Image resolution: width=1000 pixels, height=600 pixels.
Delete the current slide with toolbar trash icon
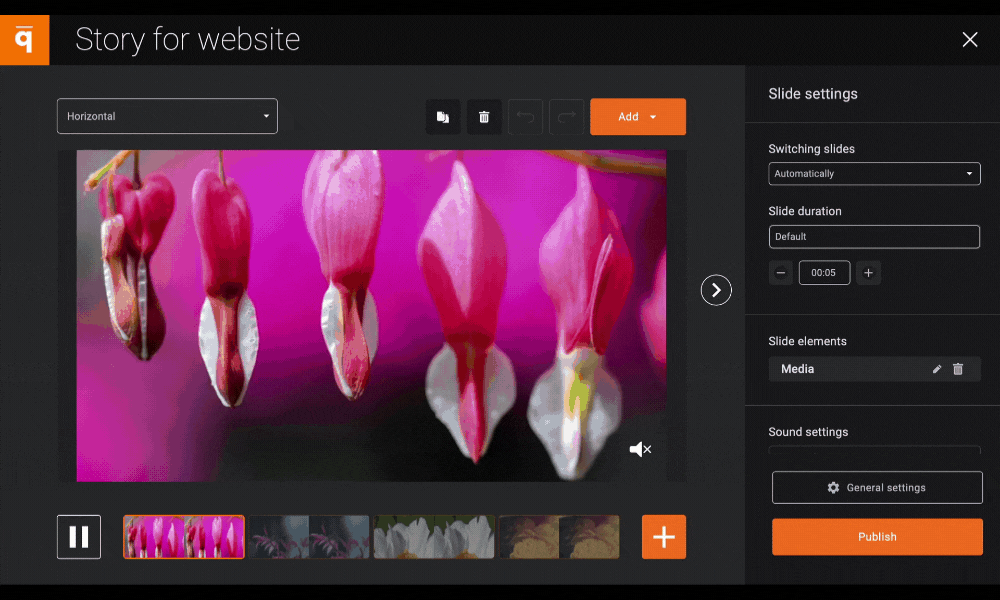click(x=484, y=117)
